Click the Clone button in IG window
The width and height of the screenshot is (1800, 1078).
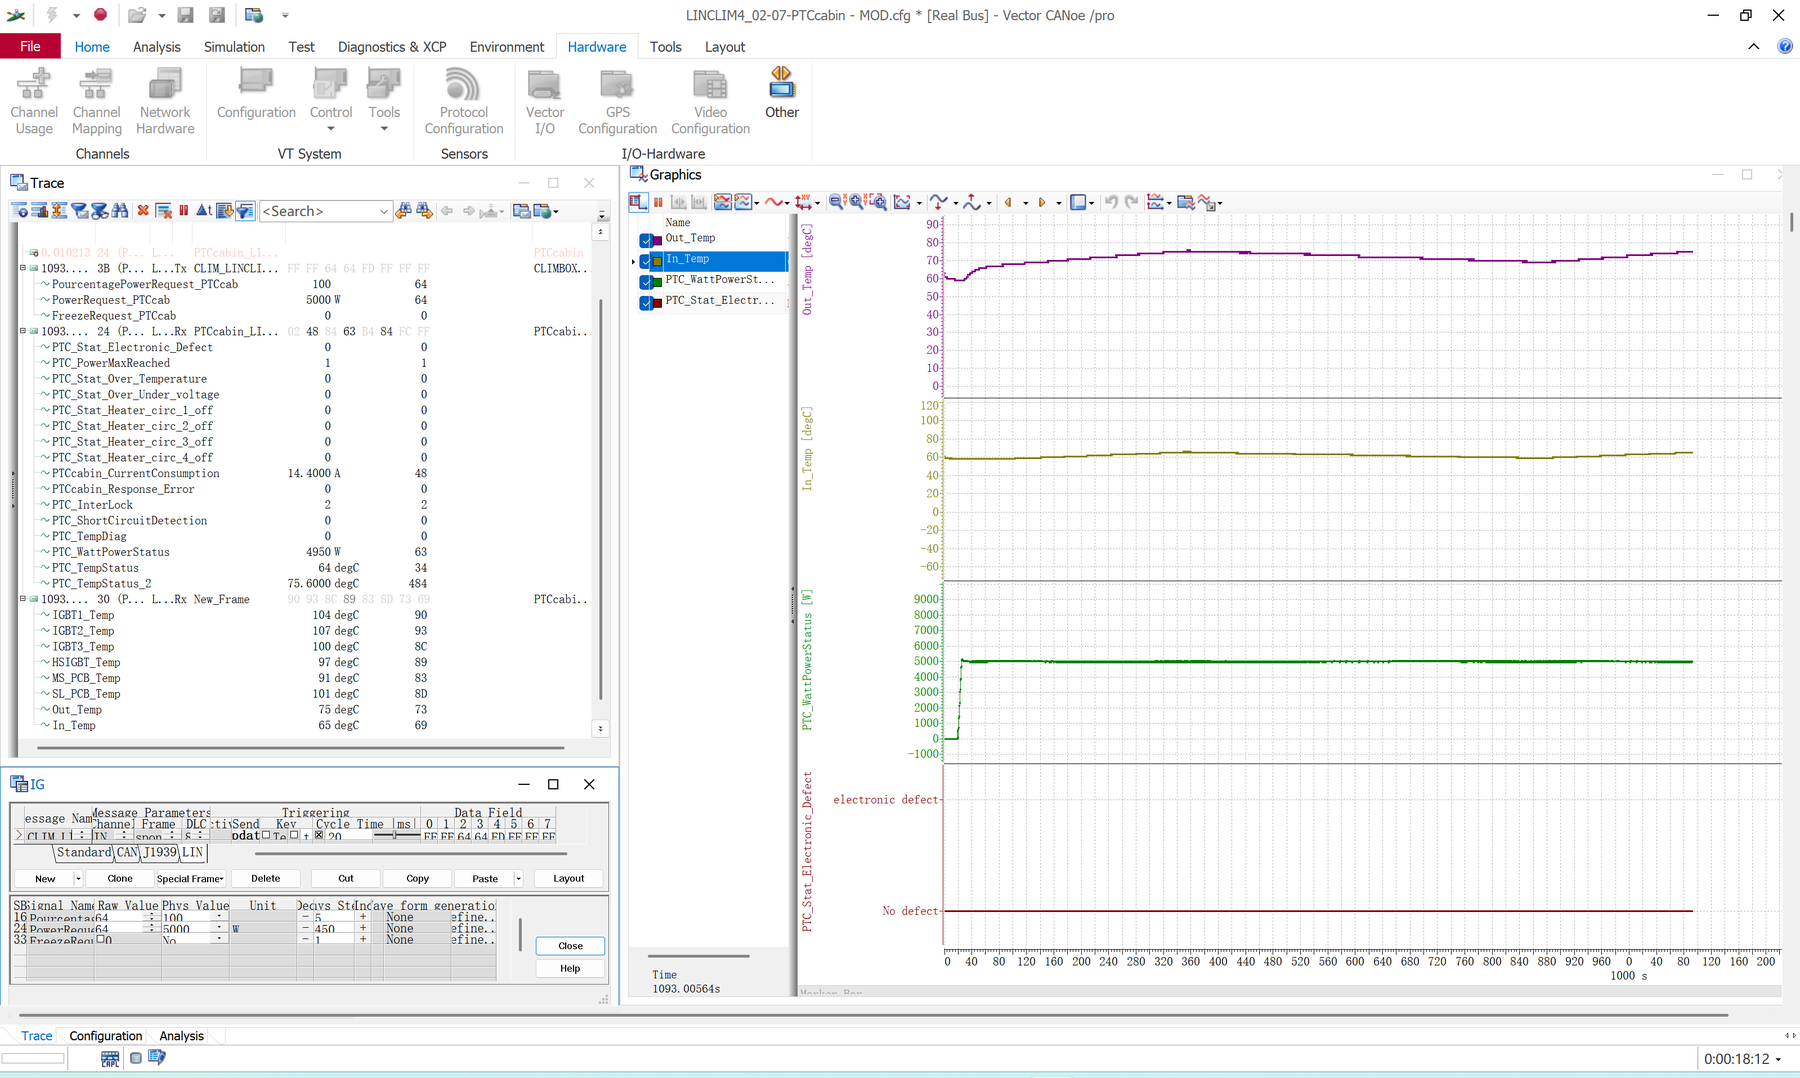[x=120, y=879]
